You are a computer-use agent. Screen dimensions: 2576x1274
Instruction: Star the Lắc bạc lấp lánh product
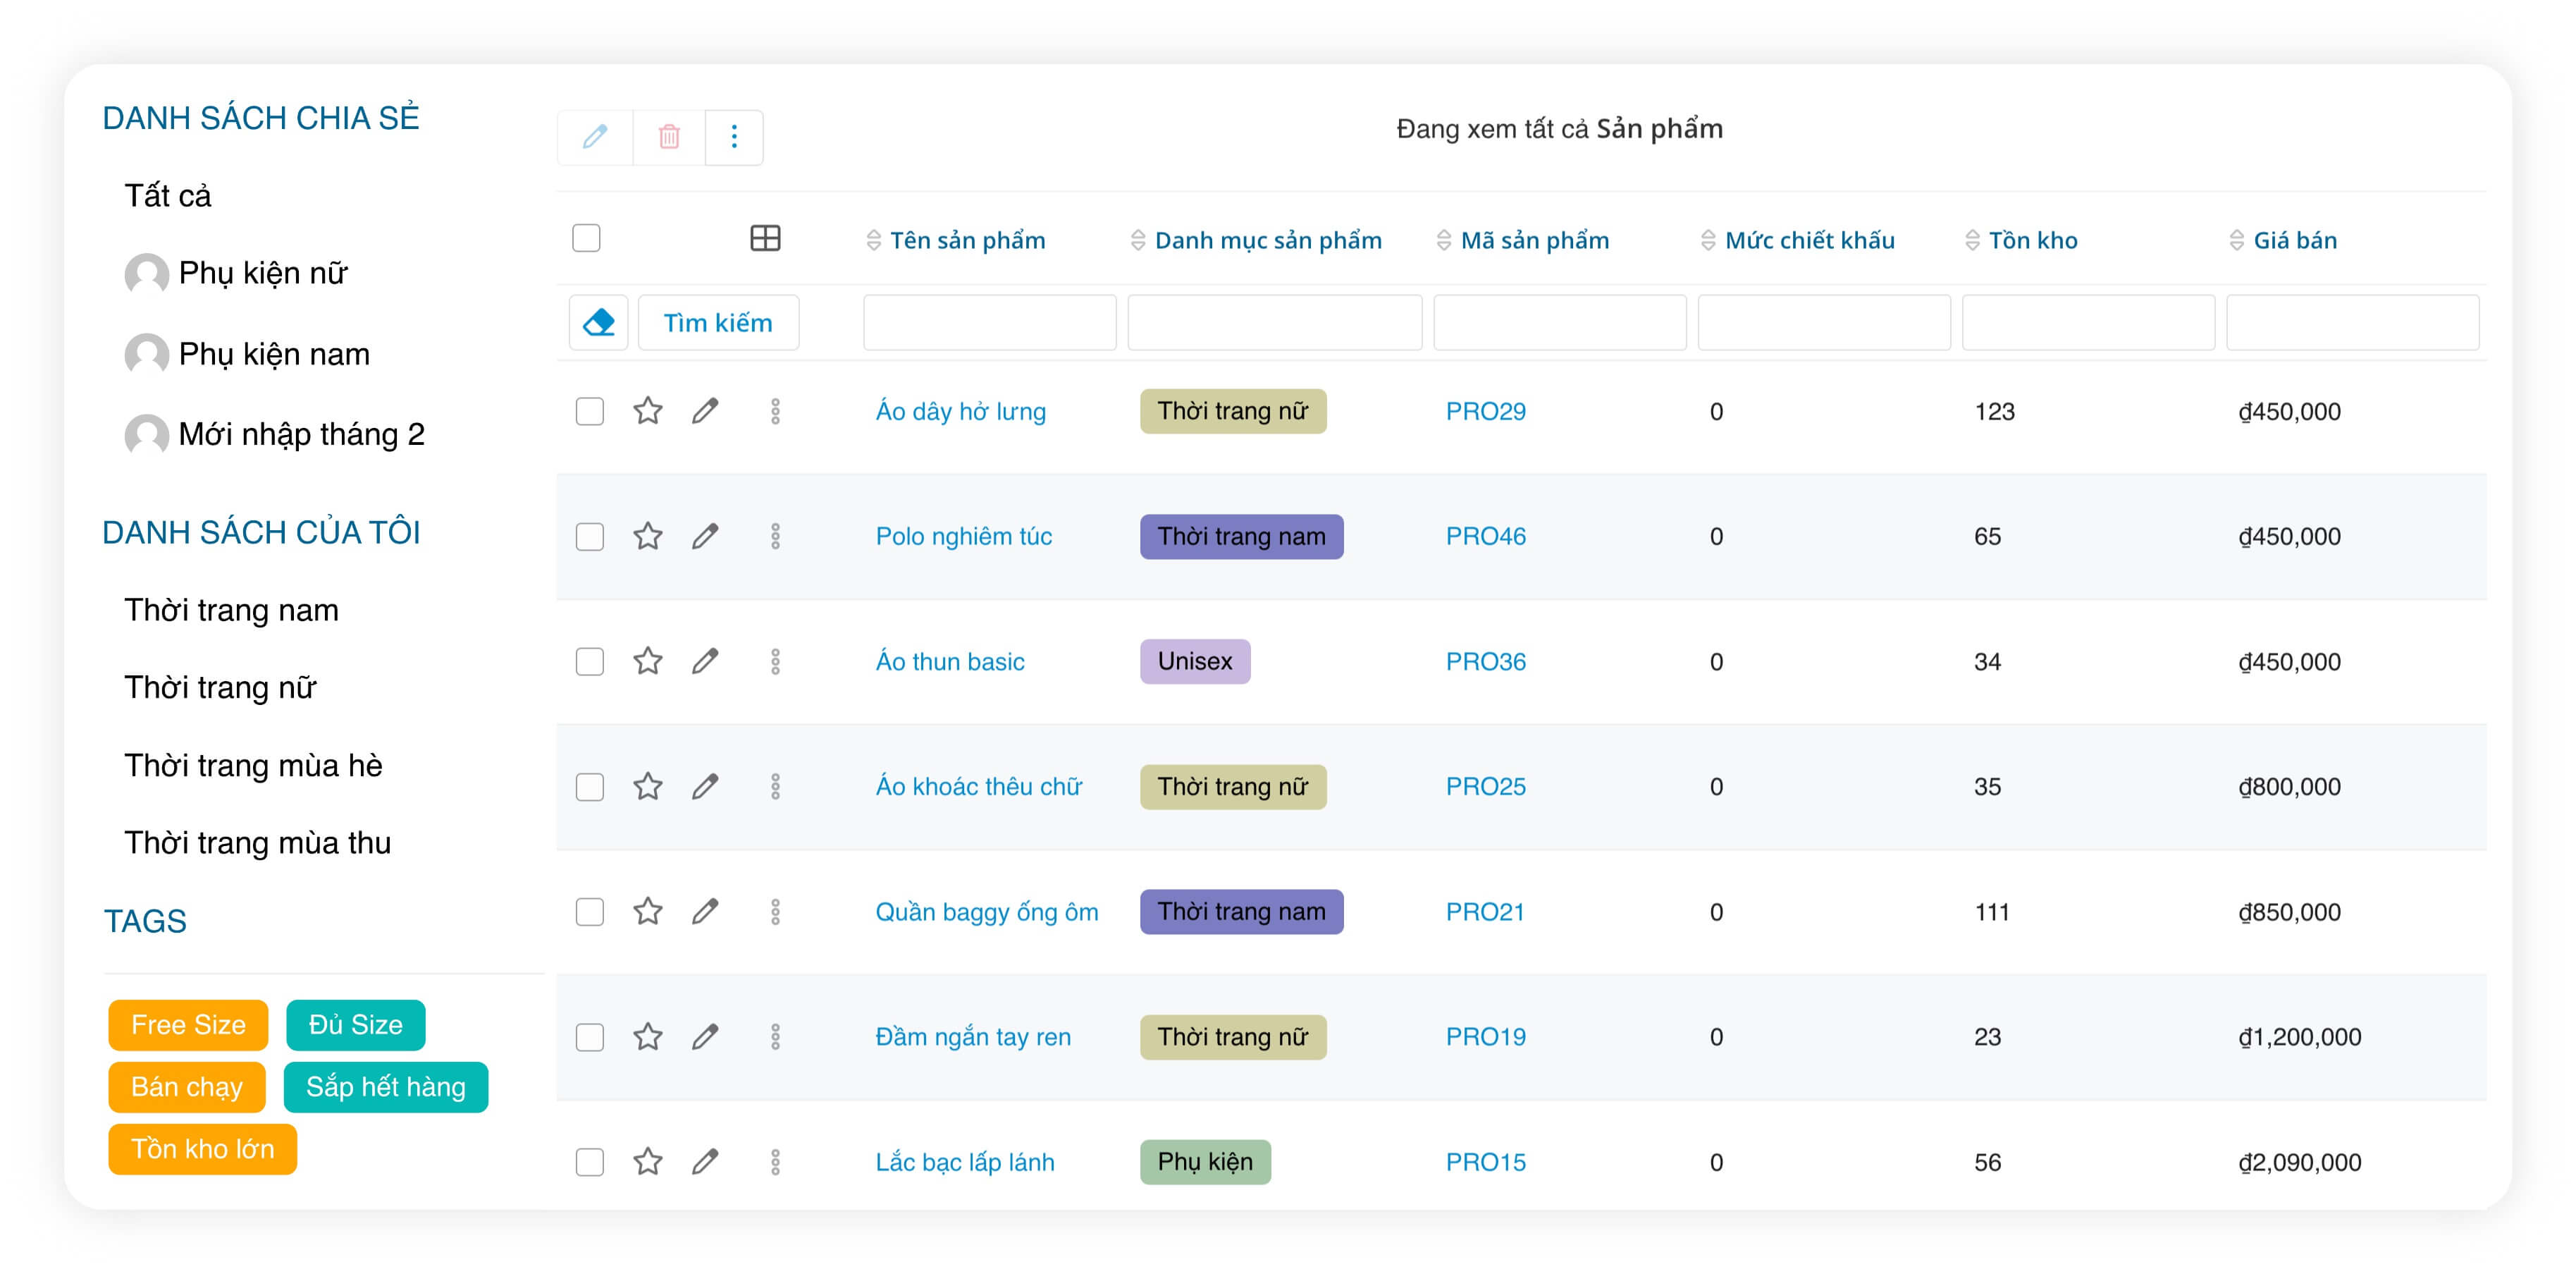(x=648, y=1161)
